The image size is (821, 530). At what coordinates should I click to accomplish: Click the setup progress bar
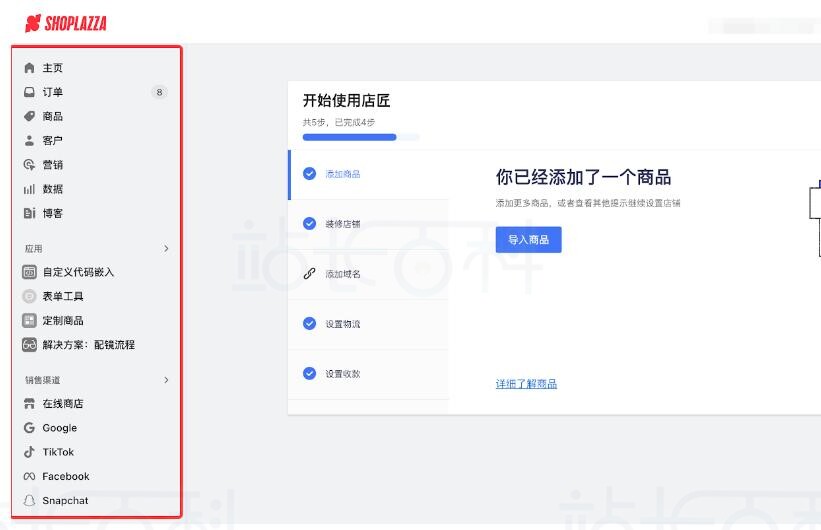tap(361, 137)
